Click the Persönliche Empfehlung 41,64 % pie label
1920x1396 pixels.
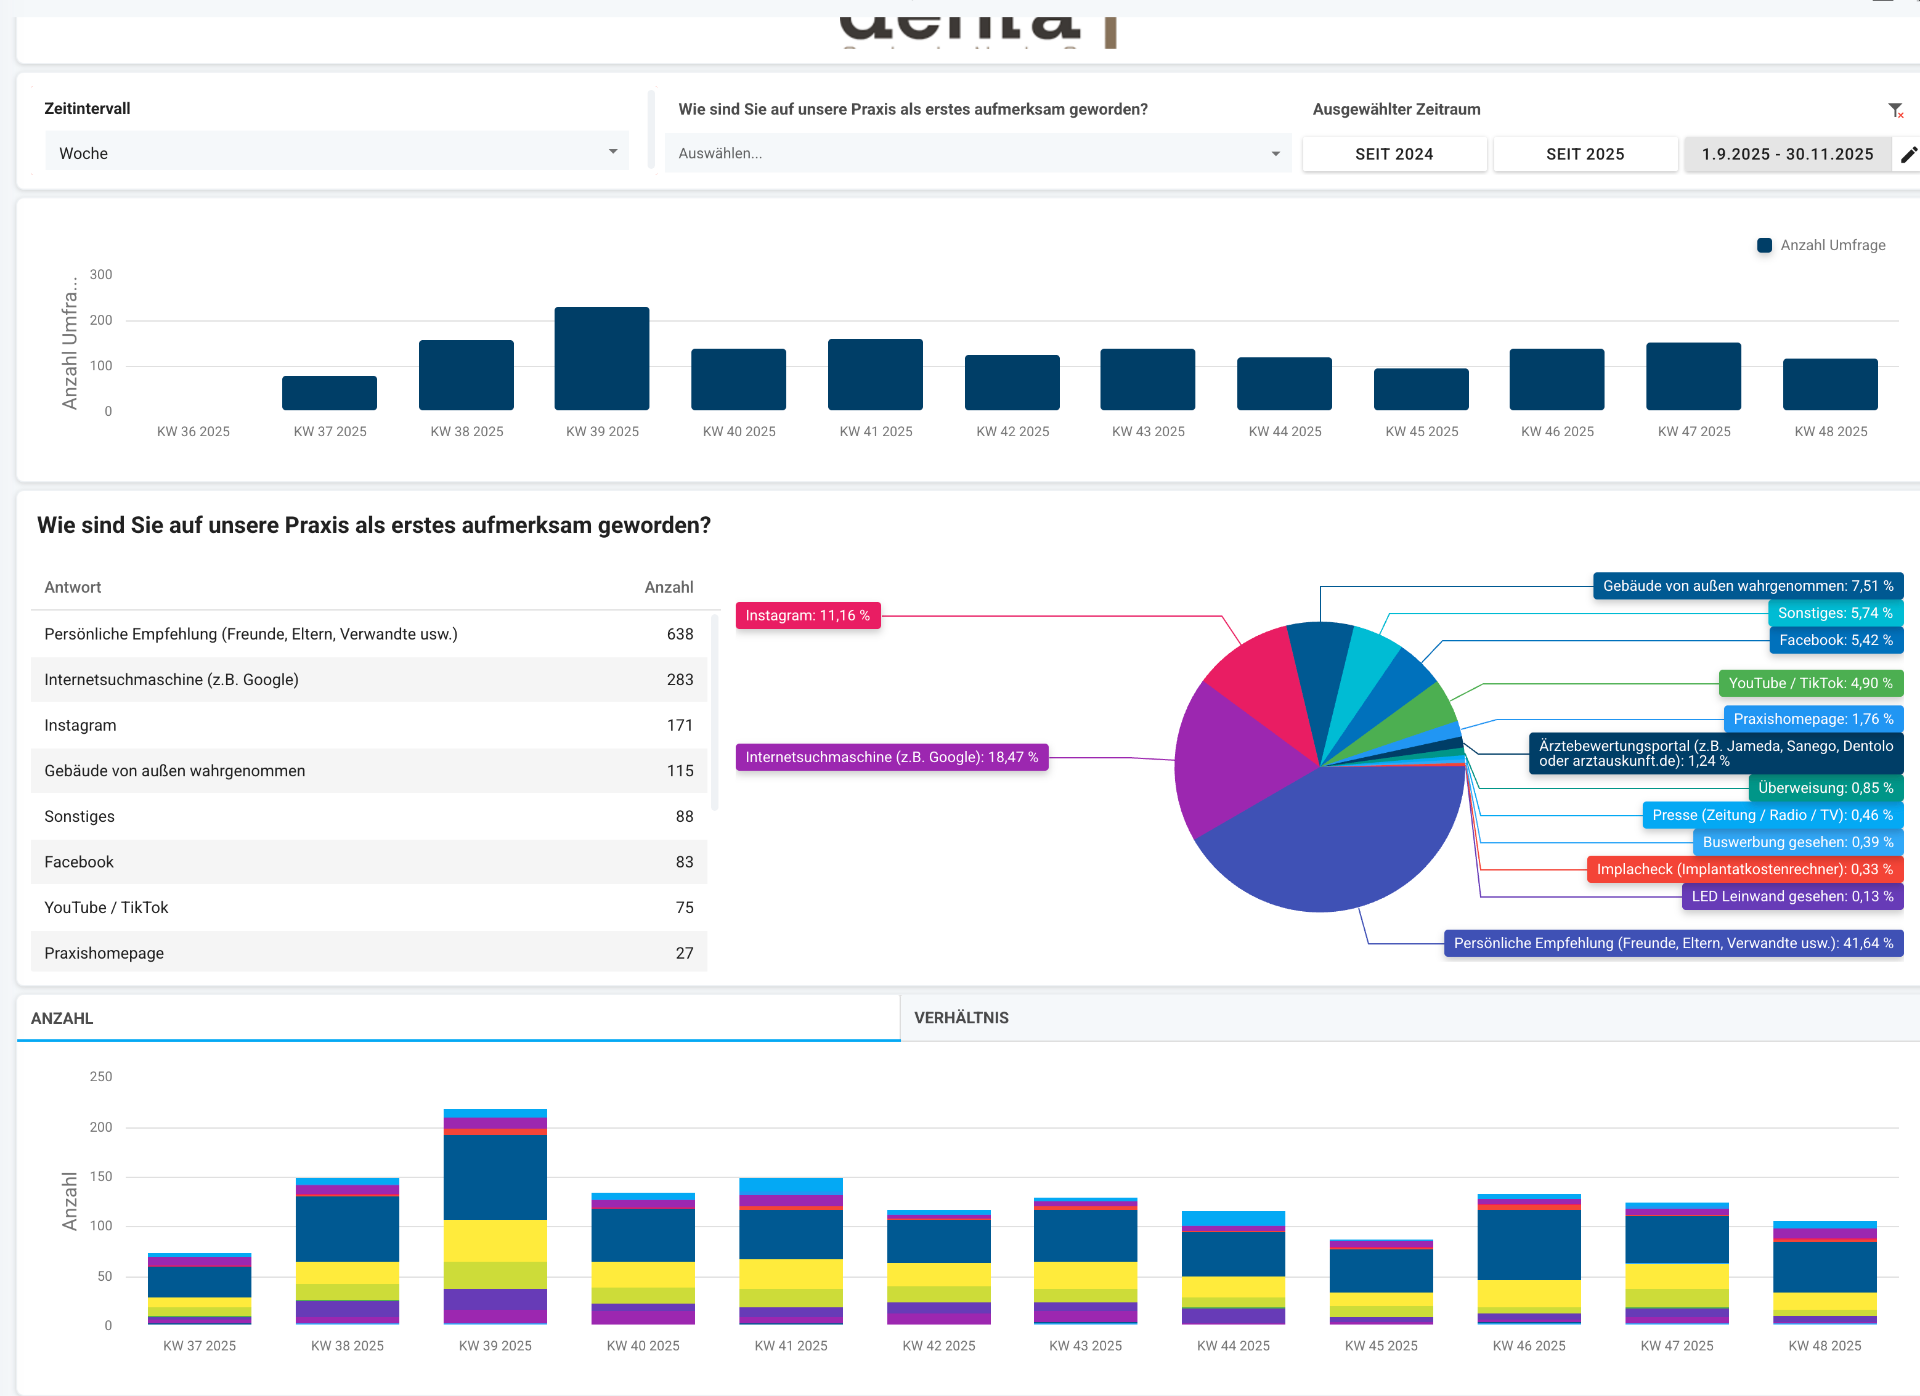(1674, 943)
